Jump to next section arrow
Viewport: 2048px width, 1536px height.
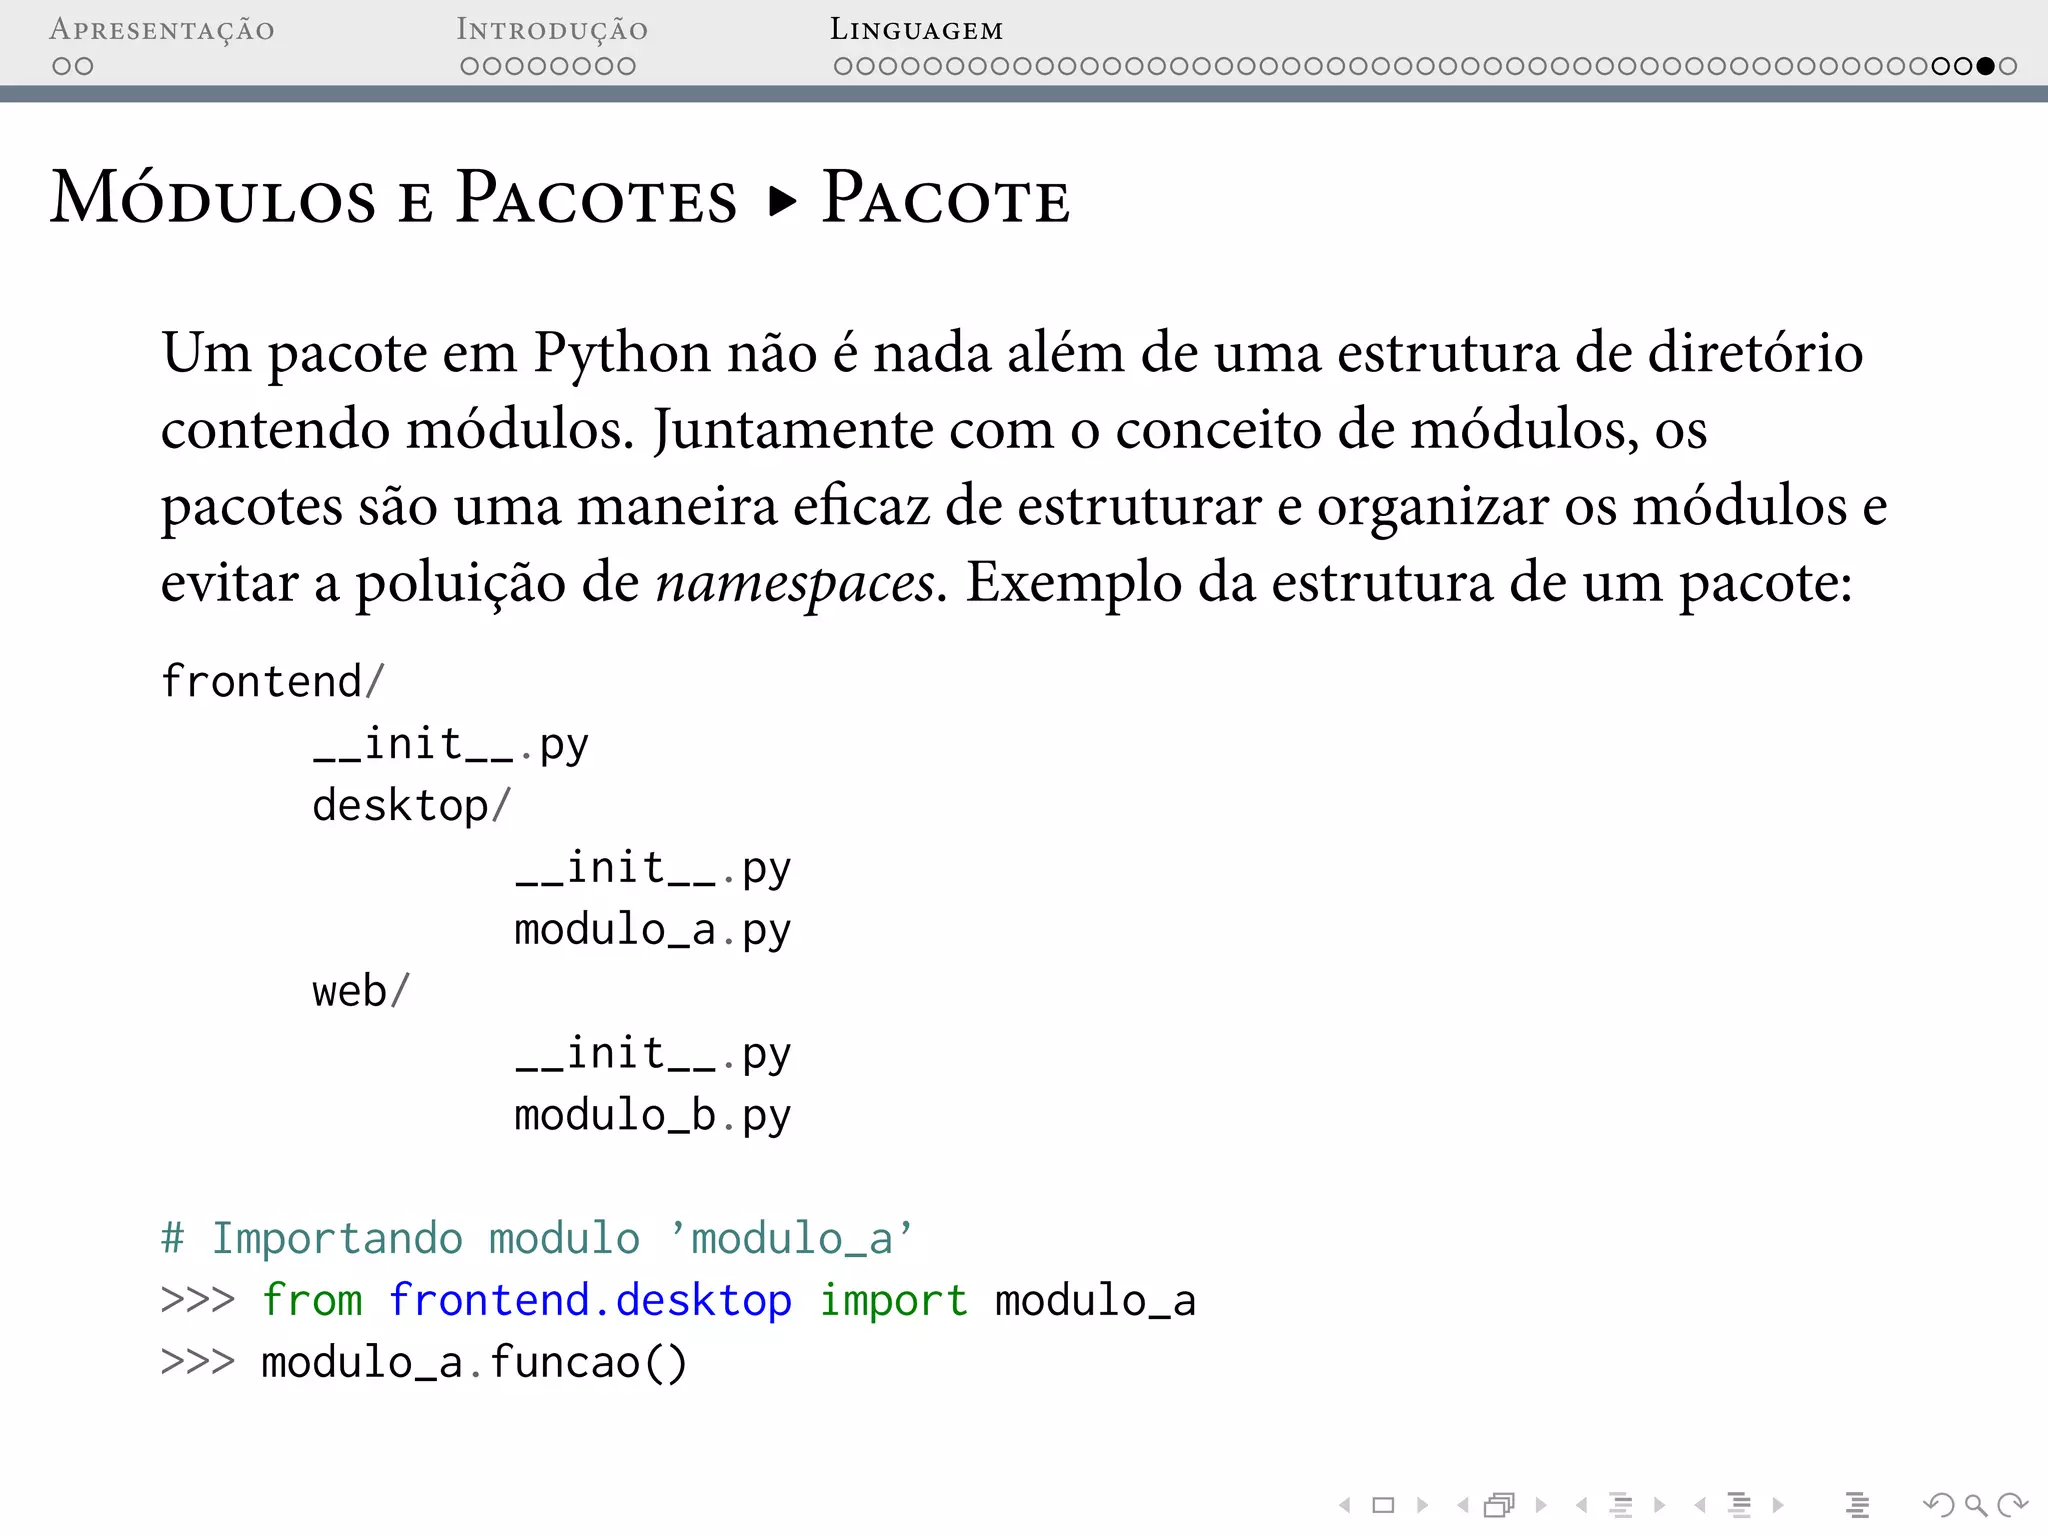pos(1778,1504)
